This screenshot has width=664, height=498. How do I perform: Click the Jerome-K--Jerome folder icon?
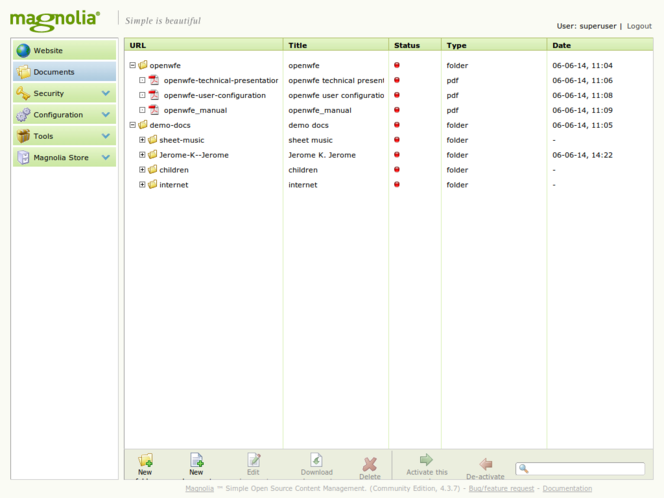click(x=153, y=155)
